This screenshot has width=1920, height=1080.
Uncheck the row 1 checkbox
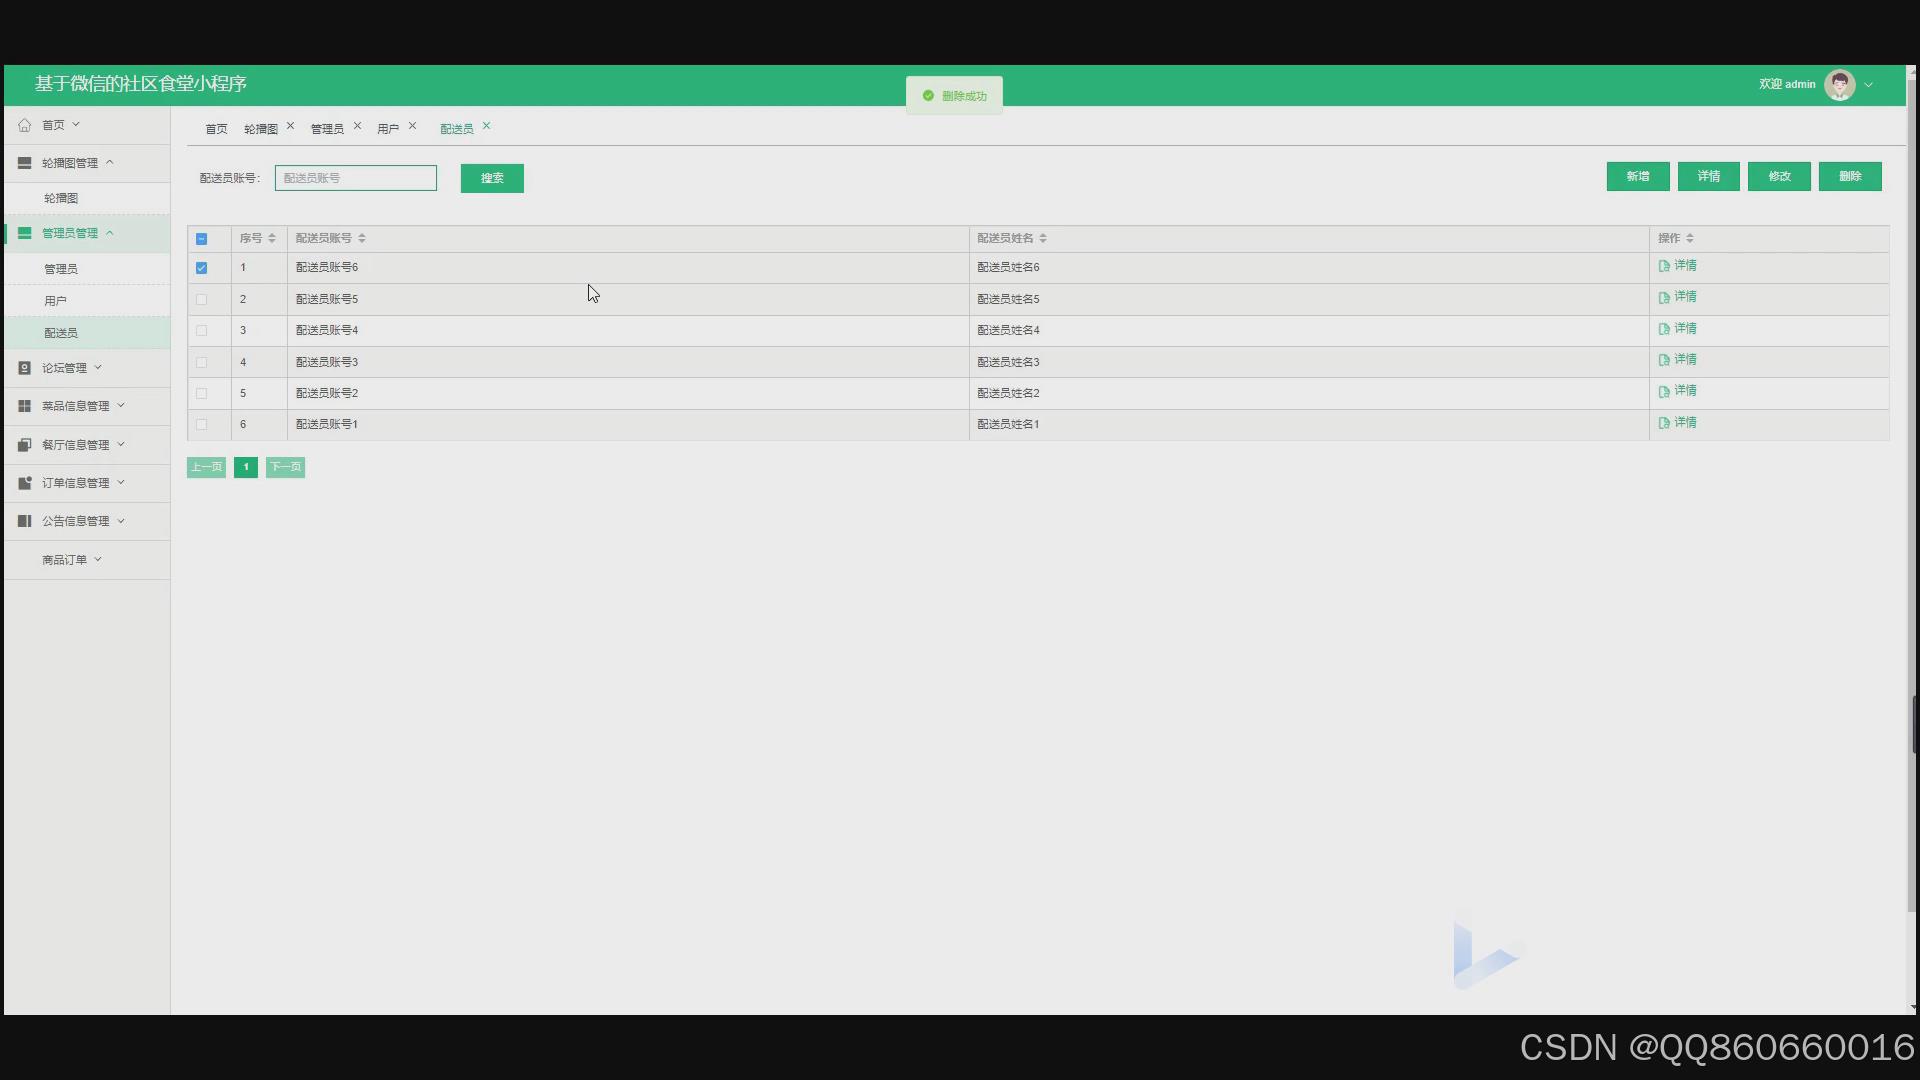pyautogui.click(x=202, y=268)
